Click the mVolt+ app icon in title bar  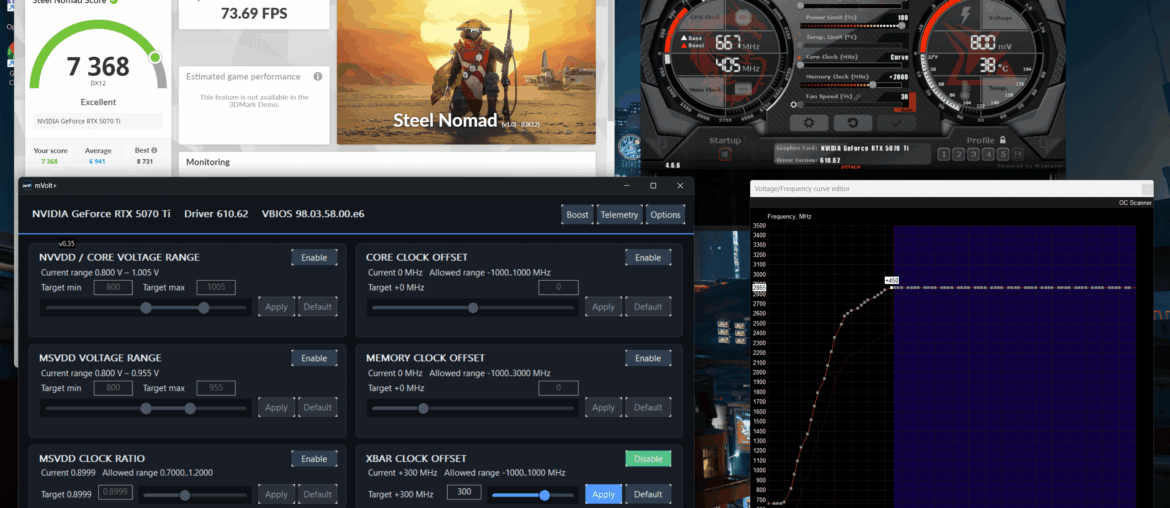[26, 186]
